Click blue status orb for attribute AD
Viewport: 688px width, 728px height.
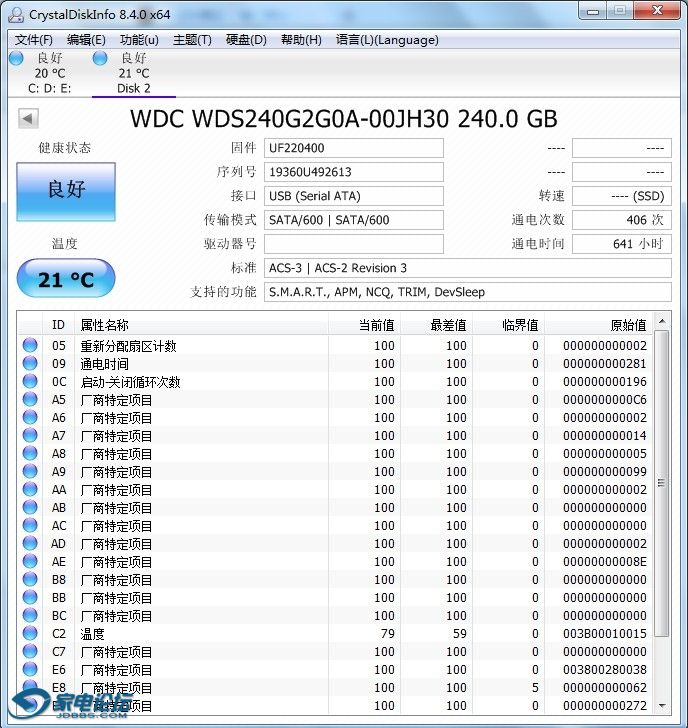point(30,543)
